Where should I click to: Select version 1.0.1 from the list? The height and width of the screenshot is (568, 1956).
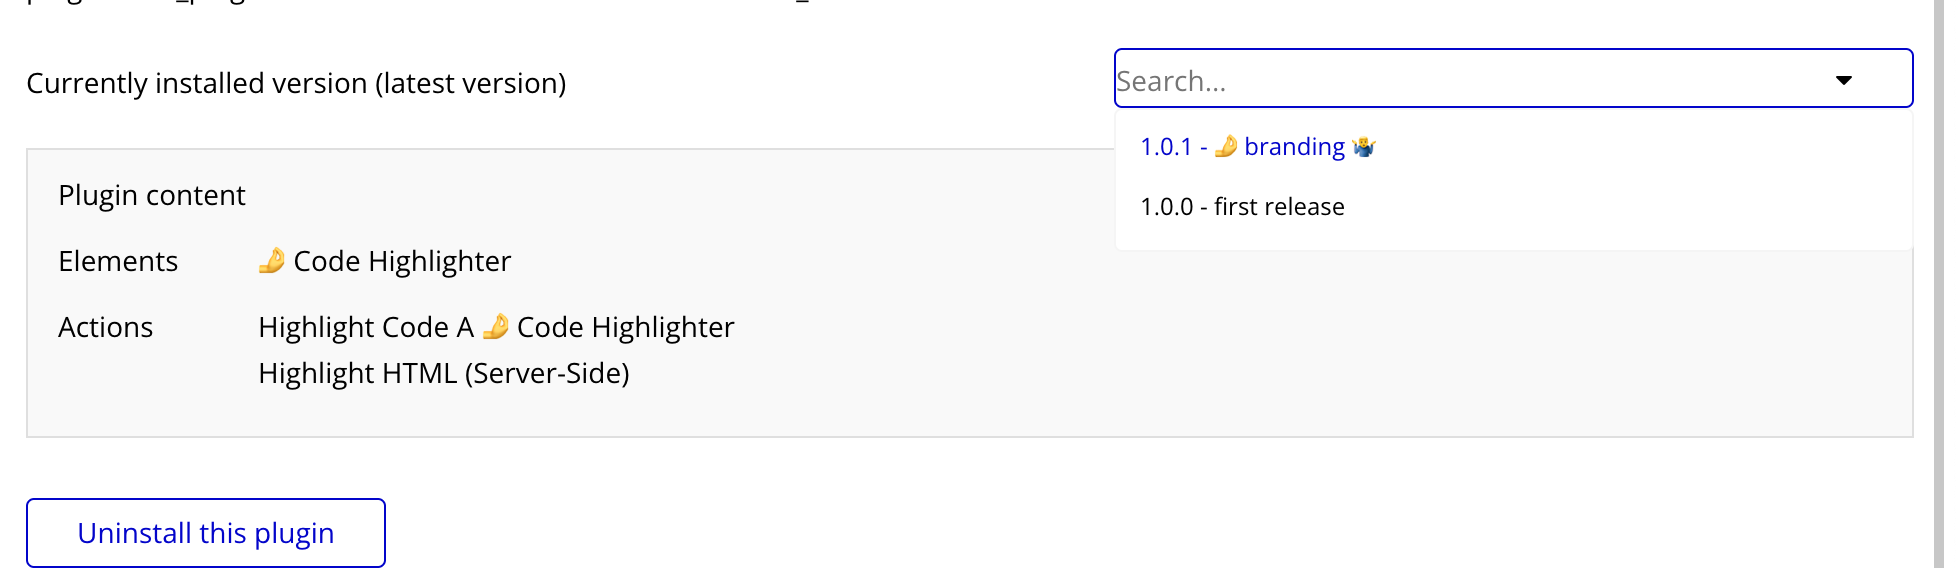click(1166, 147)
